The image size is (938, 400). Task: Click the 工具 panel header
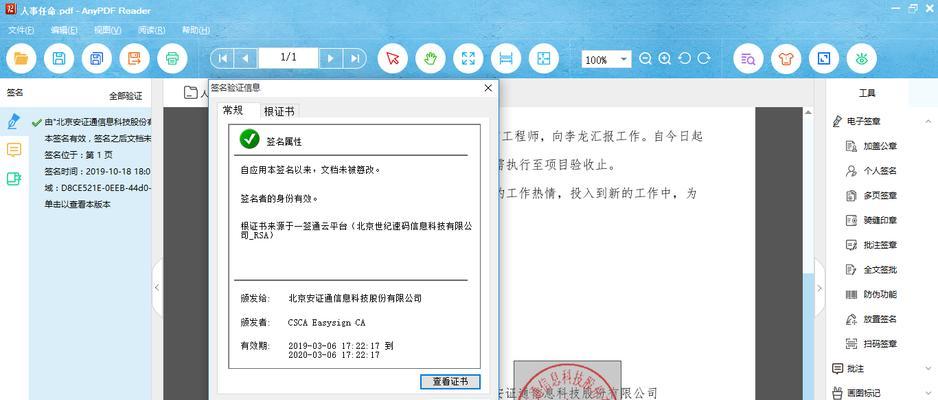[867, 93]
